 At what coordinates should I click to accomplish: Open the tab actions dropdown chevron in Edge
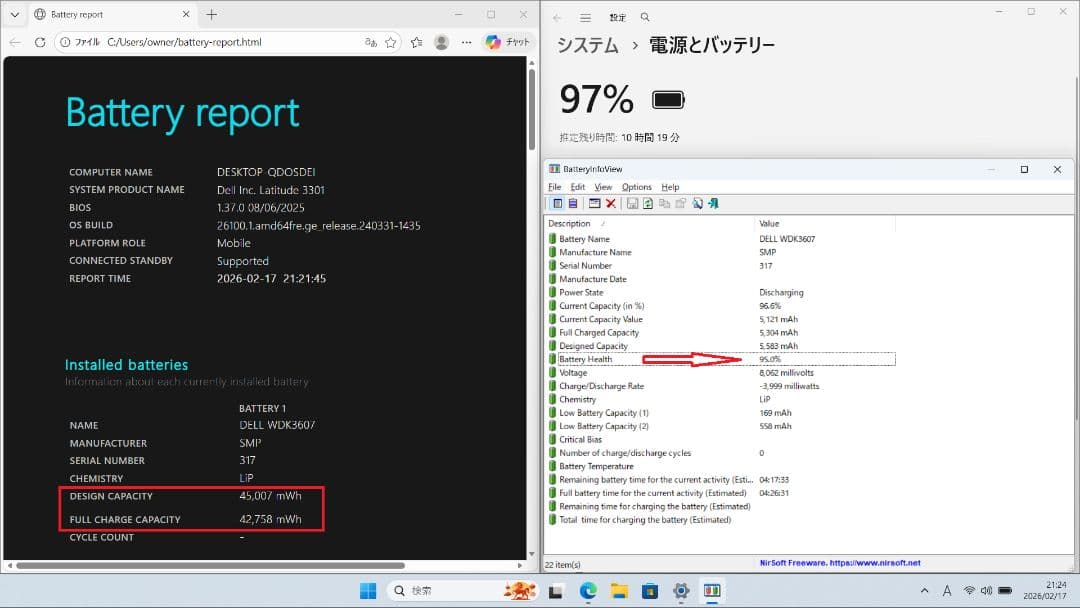tap(14, 14)
